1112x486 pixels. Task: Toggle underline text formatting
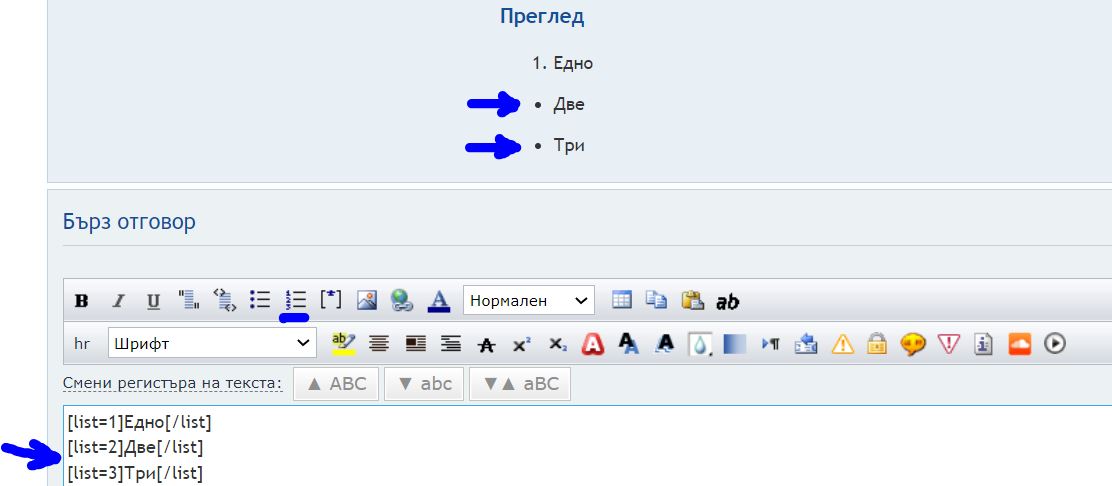point(153,301)
